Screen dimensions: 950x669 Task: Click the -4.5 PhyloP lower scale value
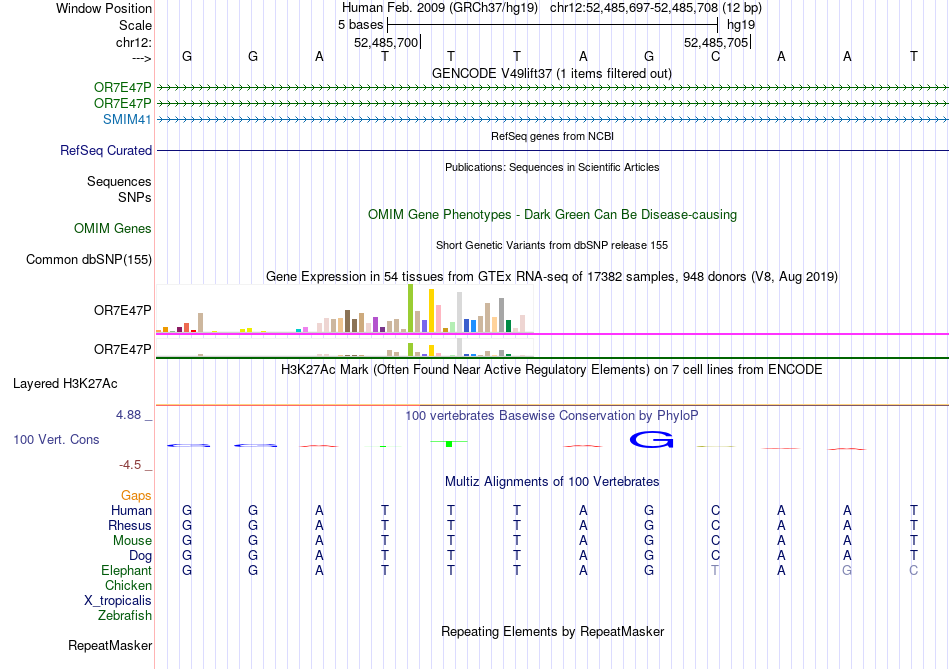(130, 465)
